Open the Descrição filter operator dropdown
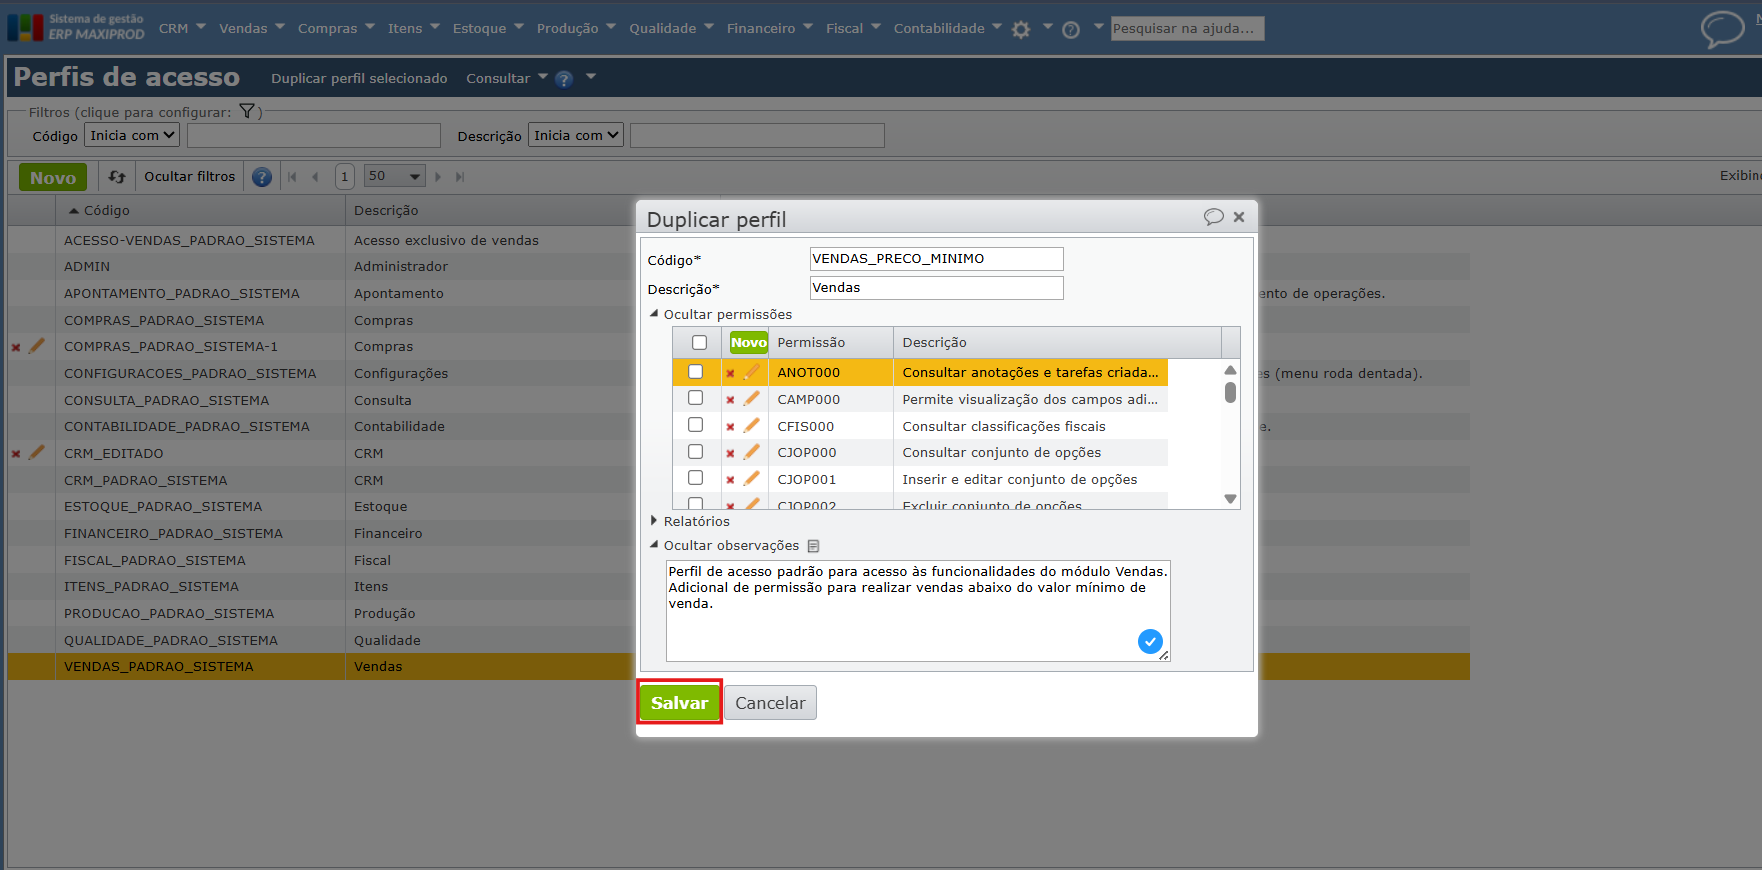Viewport: 1762px width, 870px height. pos(576,135)
